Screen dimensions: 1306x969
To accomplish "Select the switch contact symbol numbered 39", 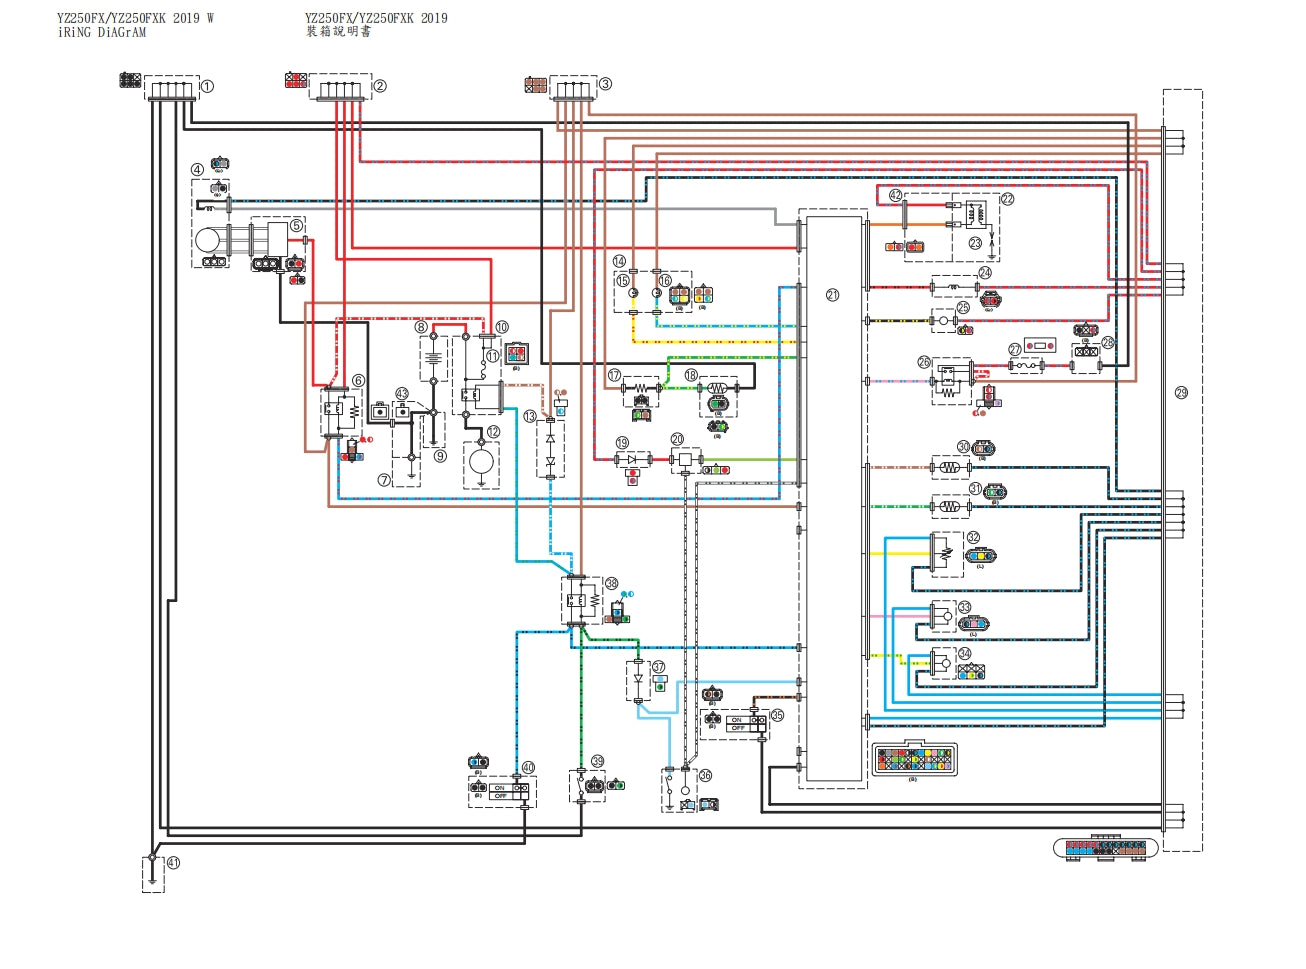I will click(x=581, y=786).
